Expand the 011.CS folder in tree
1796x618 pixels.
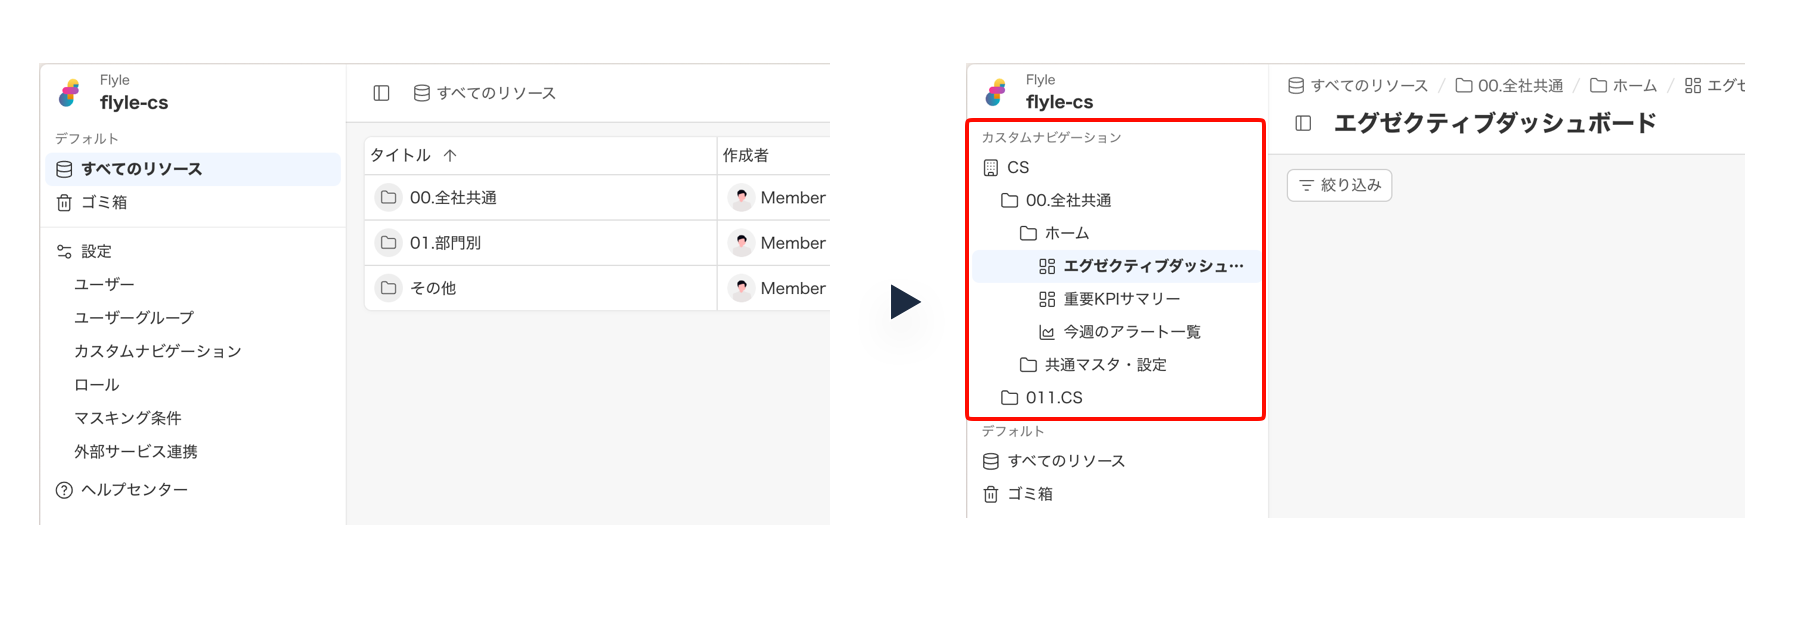[1053, 398]
